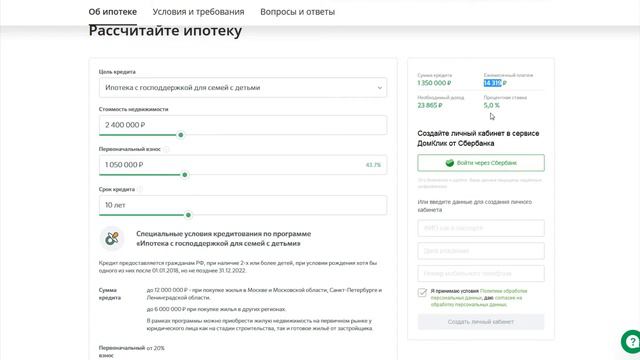
Task: Click the 43.7% down payment percentage
Action: coord(373,165)
